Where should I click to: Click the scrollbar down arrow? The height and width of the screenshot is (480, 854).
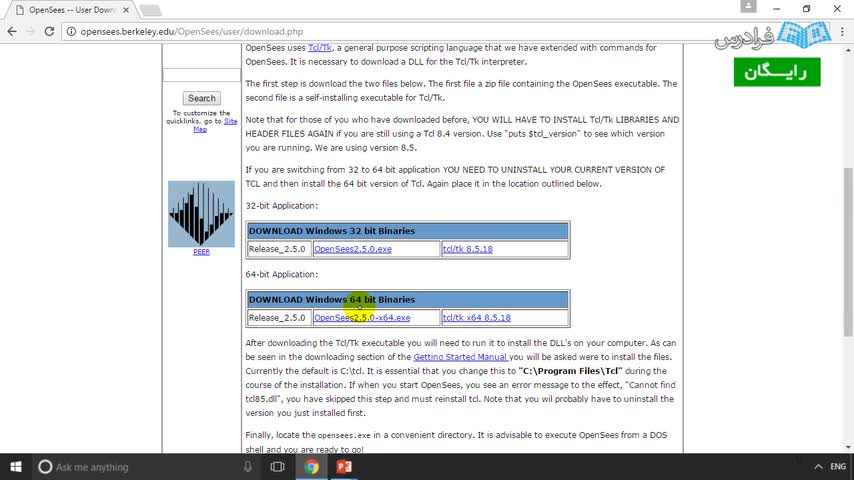(x=848, y=447)
